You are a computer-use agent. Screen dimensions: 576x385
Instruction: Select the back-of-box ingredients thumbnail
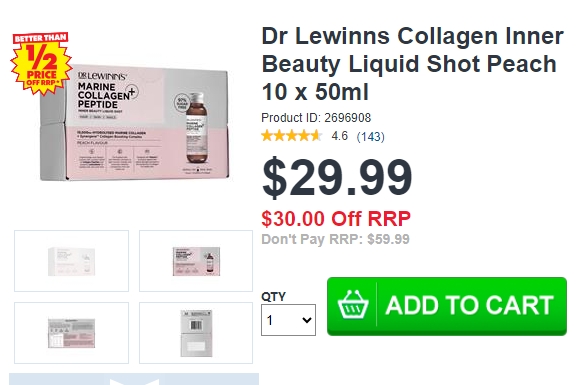(71, 333)
